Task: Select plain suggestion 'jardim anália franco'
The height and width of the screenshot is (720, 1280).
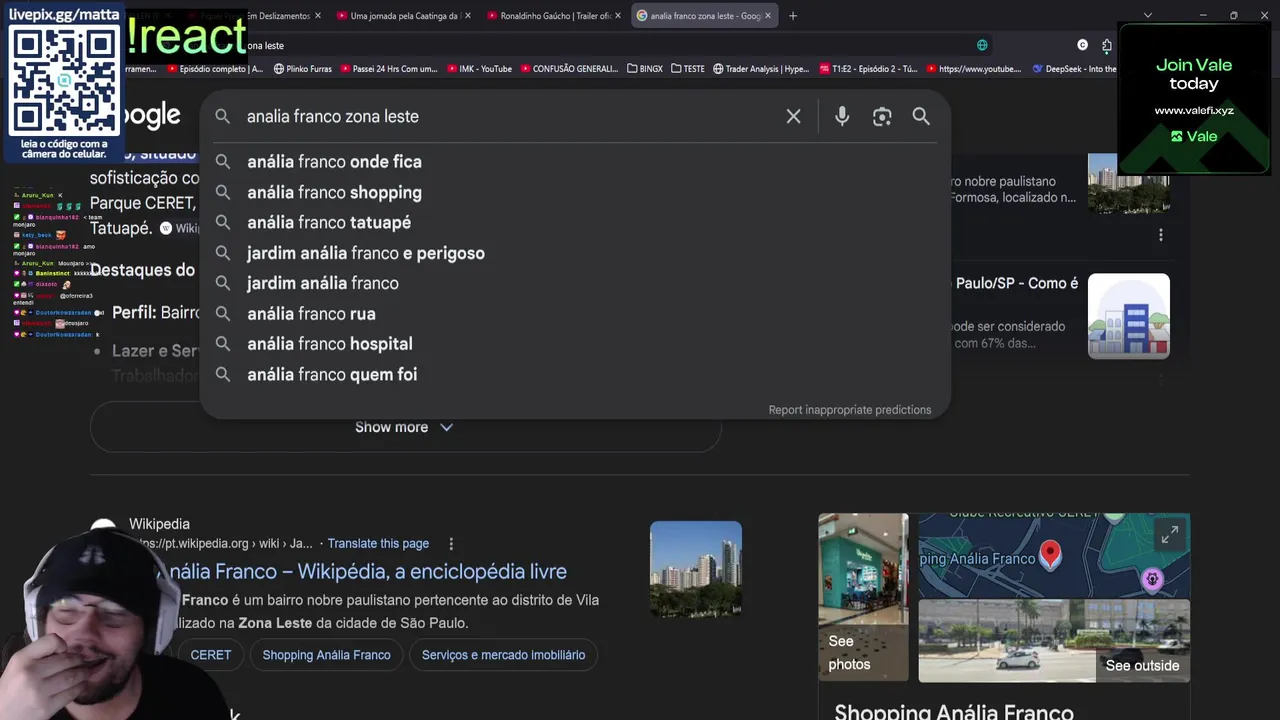Action: (575, 283)
